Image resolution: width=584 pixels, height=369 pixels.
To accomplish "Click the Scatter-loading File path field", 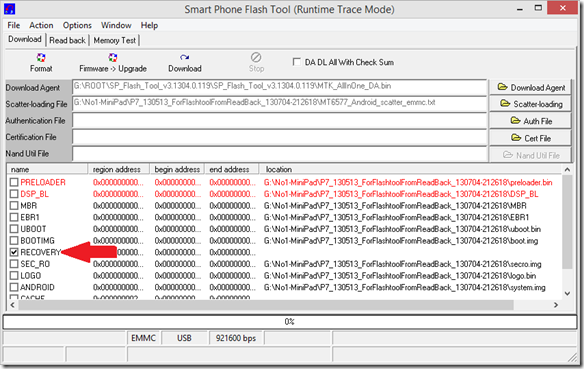I will pos(279,104).
